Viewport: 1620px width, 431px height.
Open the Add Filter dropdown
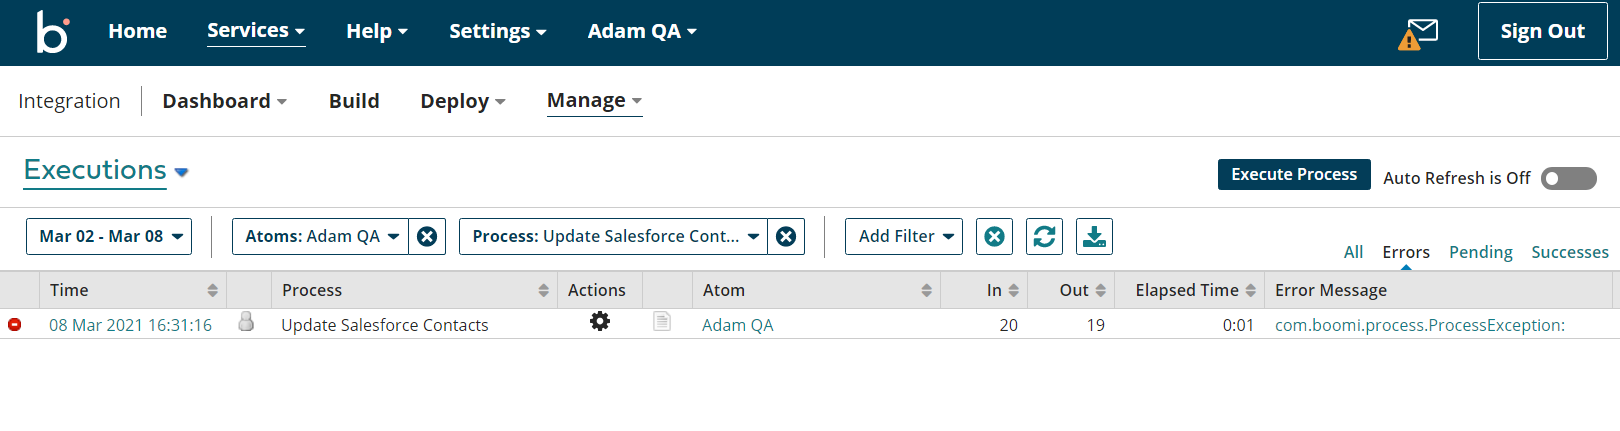[904, 237]
